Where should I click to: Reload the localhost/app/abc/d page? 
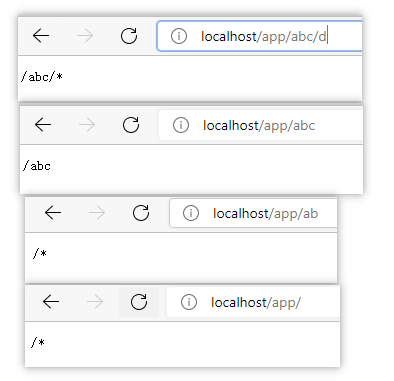129,36
